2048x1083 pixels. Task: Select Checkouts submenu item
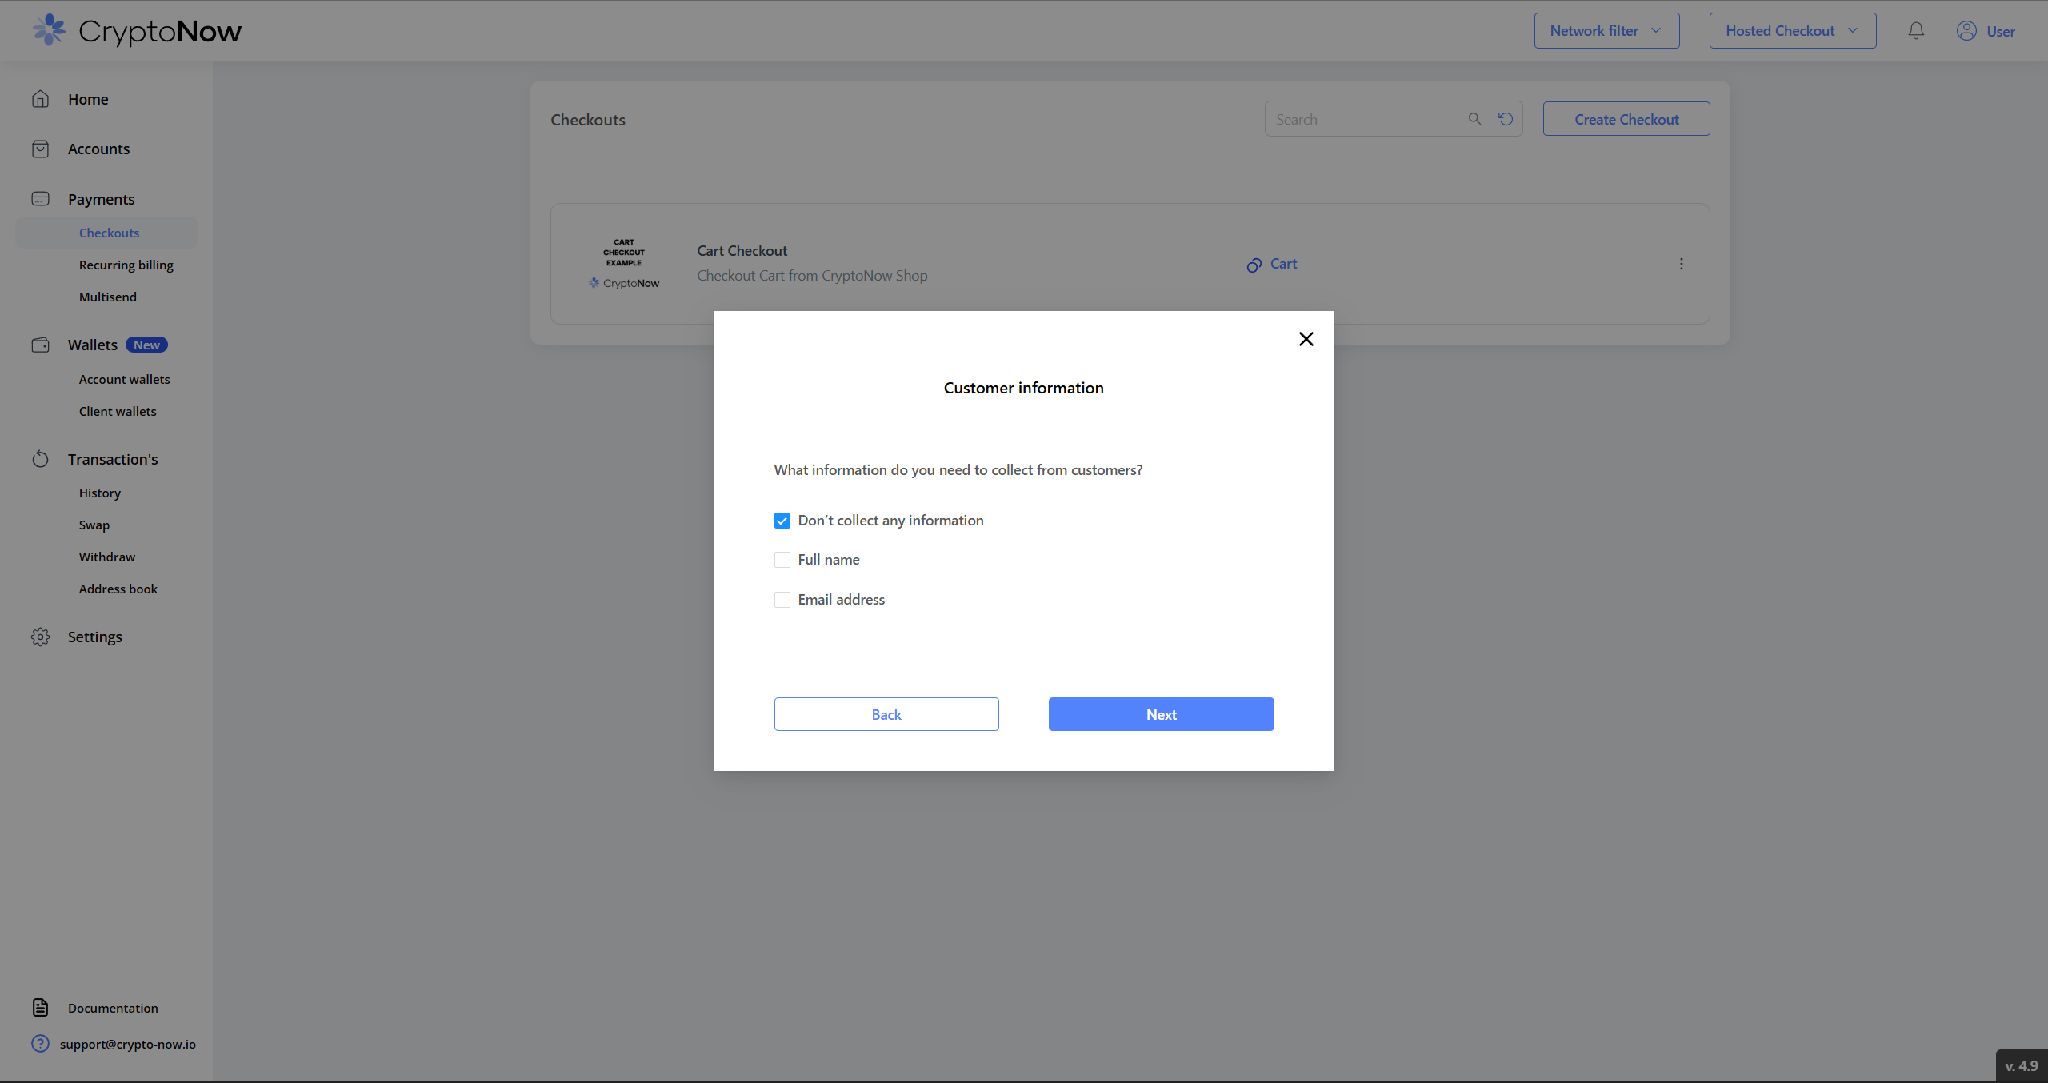coord(109,233)
